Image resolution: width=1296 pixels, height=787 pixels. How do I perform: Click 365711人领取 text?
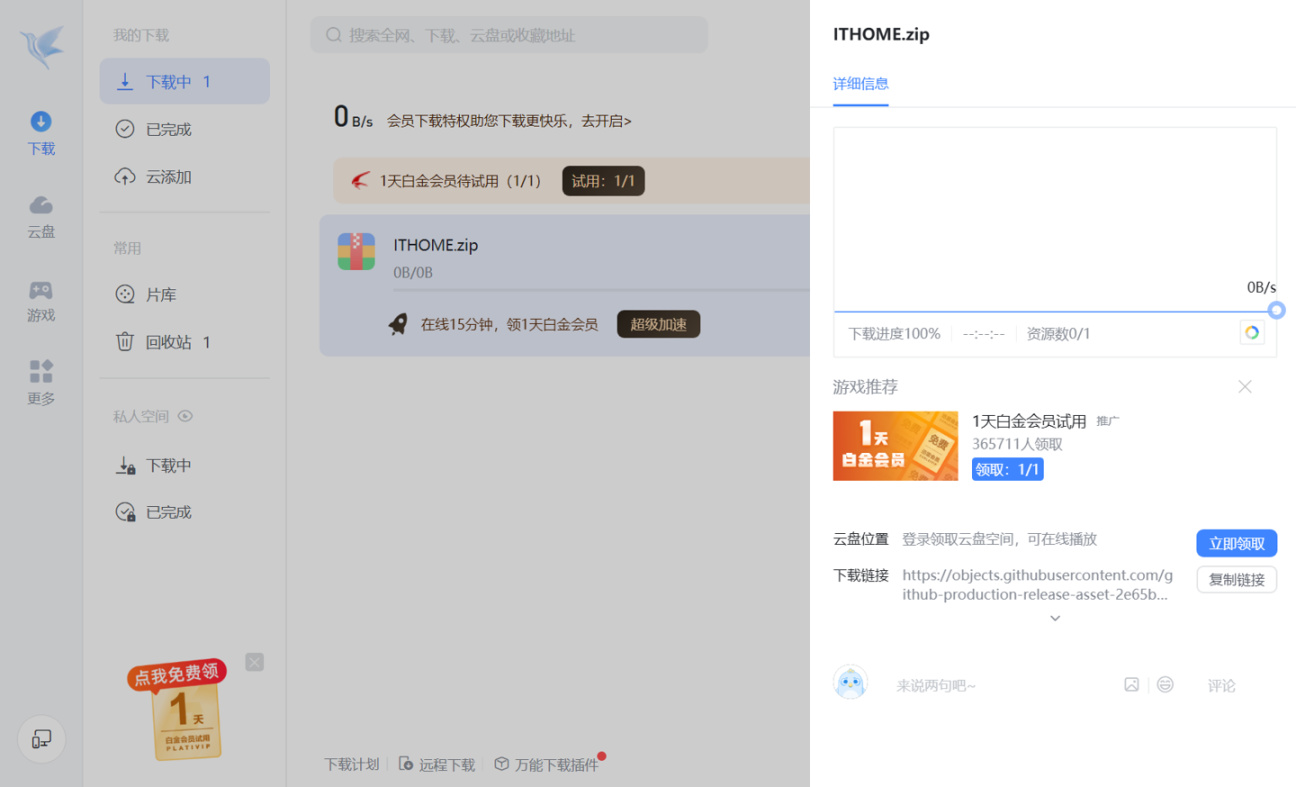(x=1017, y=444)
